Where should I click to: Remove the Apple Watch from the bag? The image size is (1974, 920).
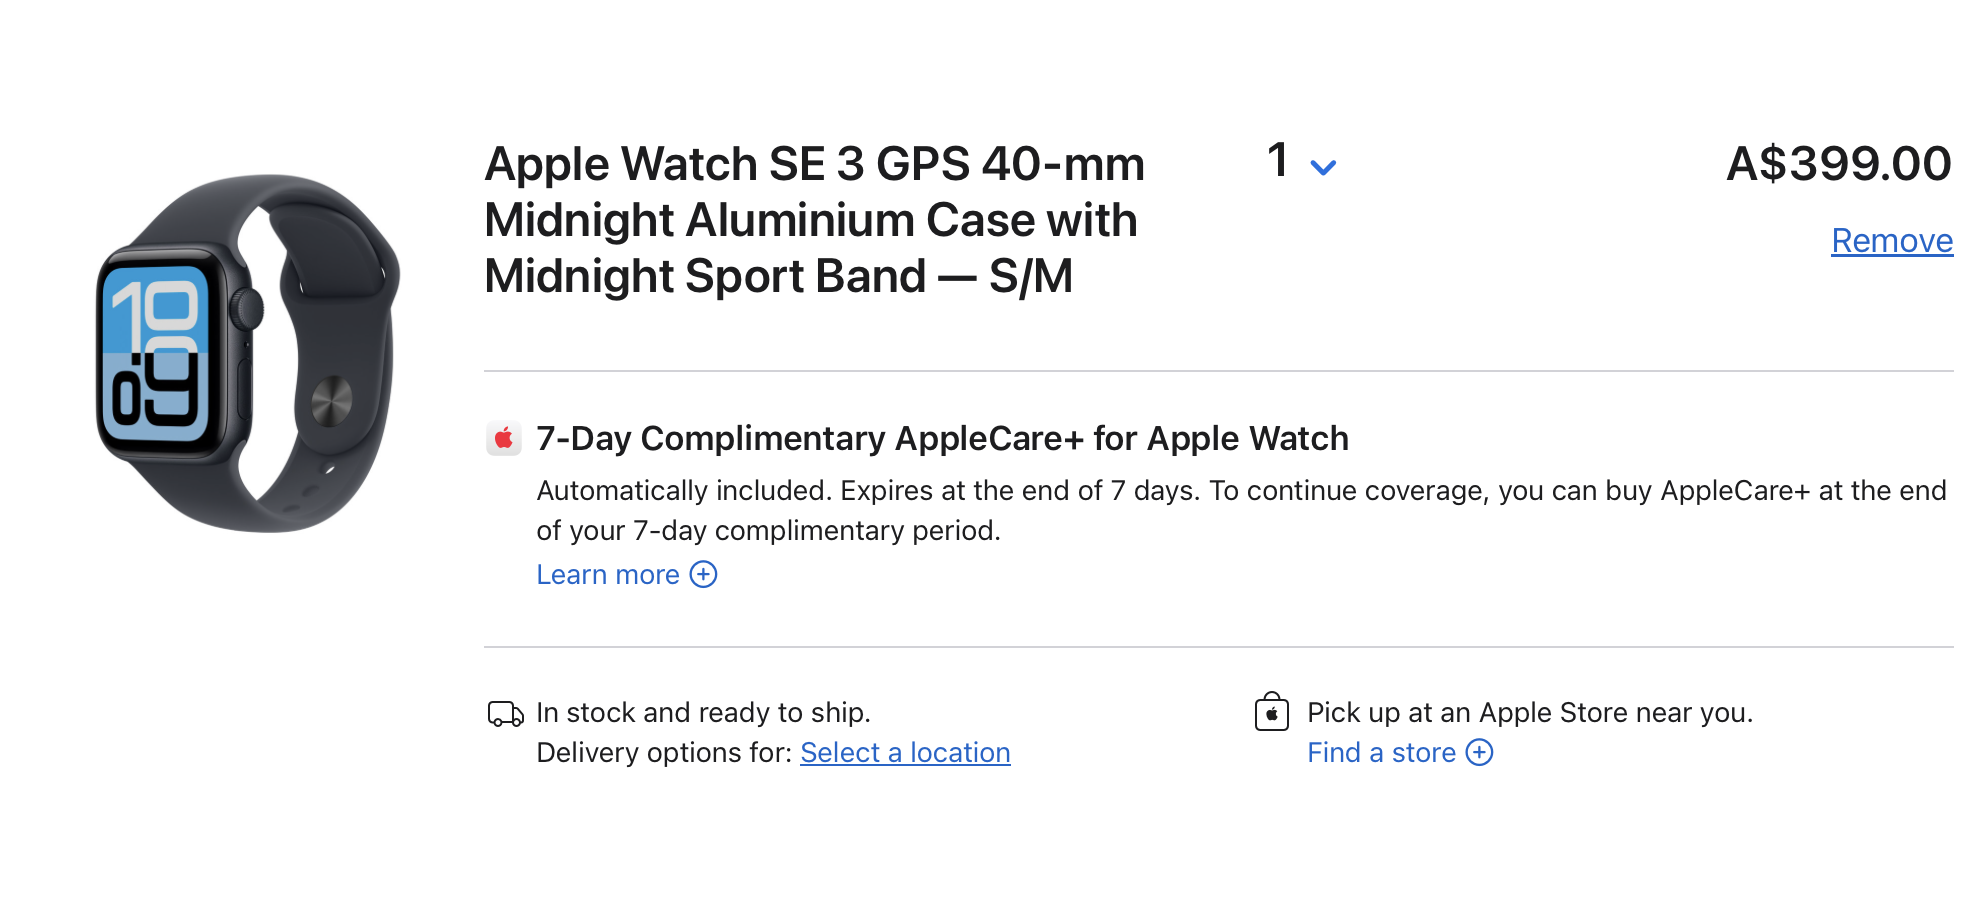1891,241
